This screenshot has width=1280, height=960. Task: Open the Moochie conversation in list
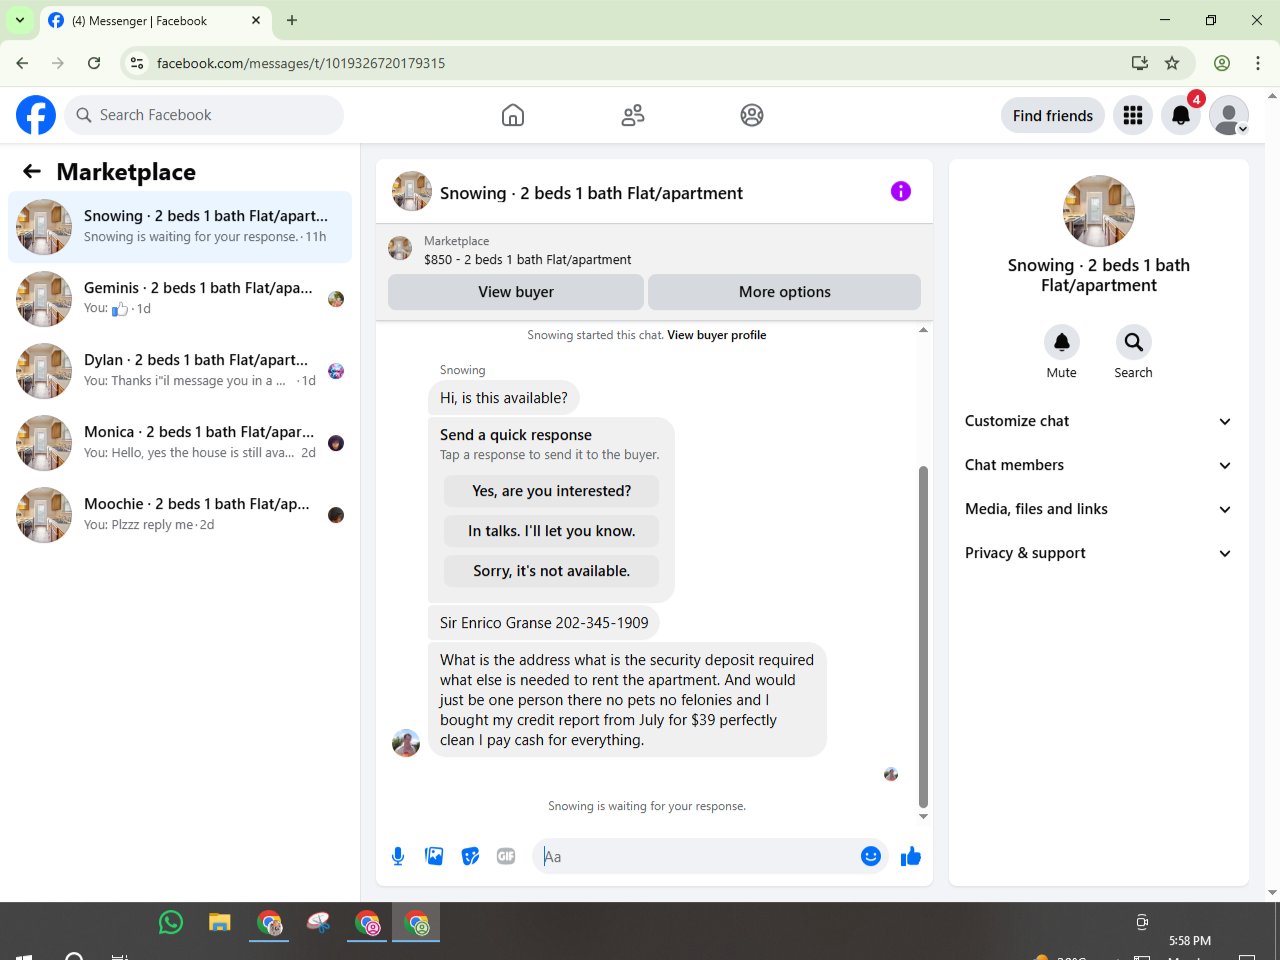point(180,515)
